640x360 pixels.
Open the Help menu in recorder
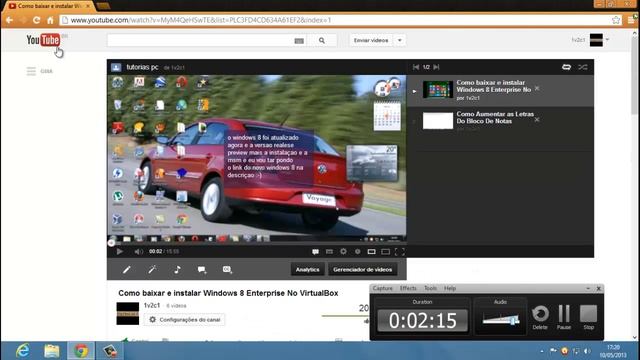pyautogui.click(x=450, y=288)
